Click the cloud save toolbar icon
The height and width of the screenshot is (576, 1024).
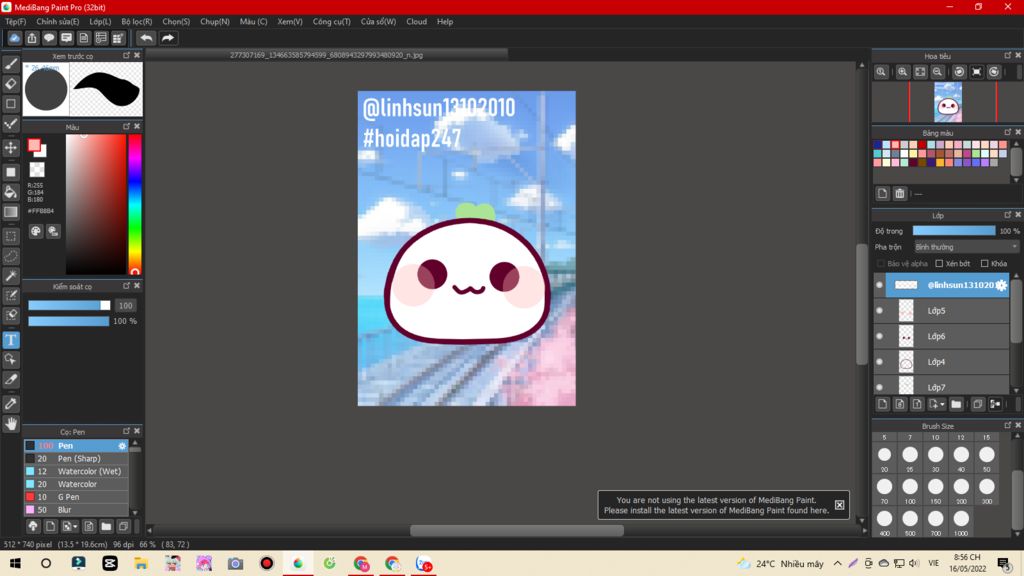tap(14, 38)
